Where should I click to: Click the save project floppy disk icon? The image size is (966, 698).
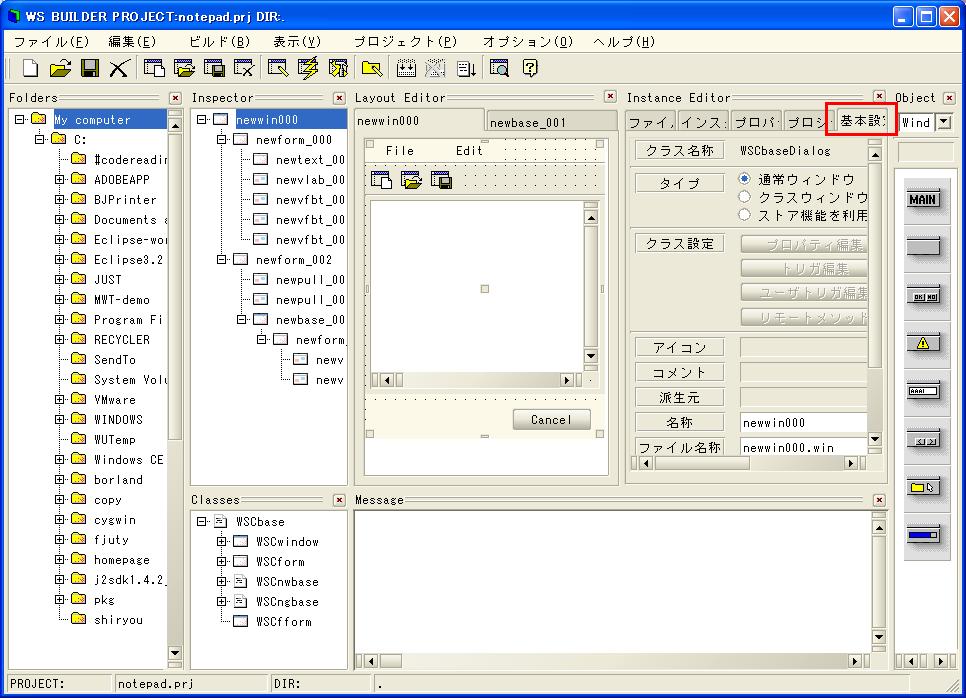90,68
